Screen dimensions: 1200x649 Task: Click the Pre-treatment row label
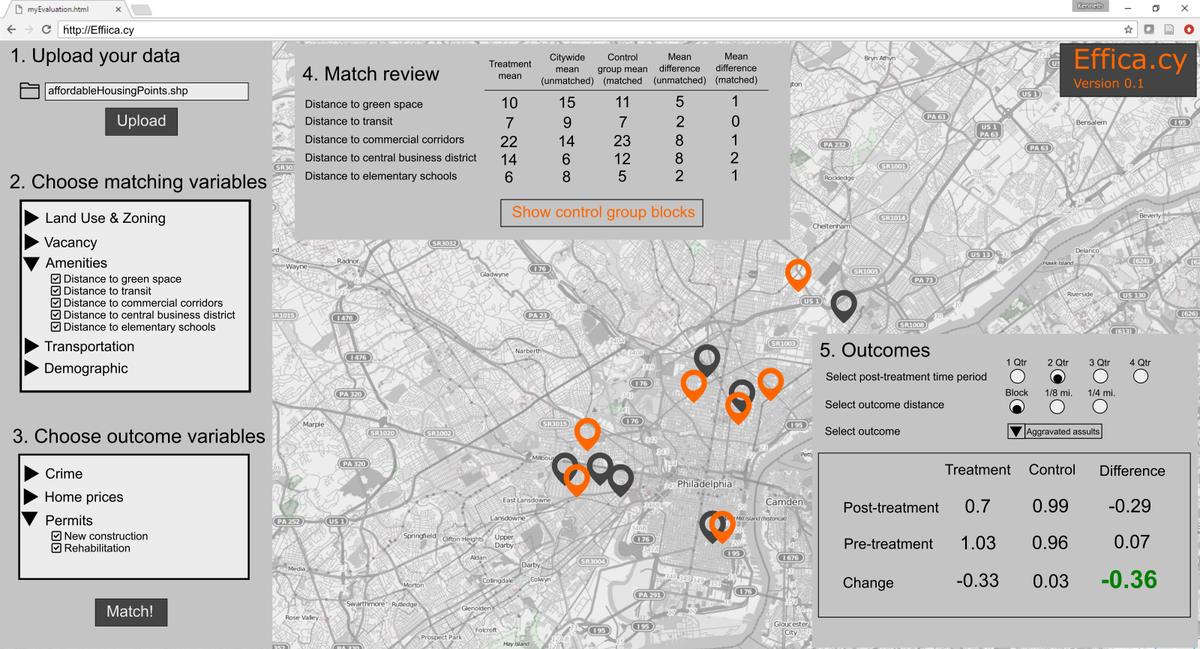[x=888, y=544]
